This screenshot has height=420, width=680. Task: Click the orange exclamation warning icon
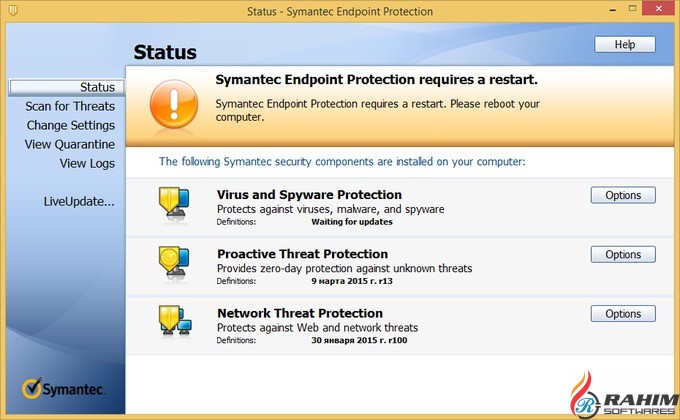174,105
